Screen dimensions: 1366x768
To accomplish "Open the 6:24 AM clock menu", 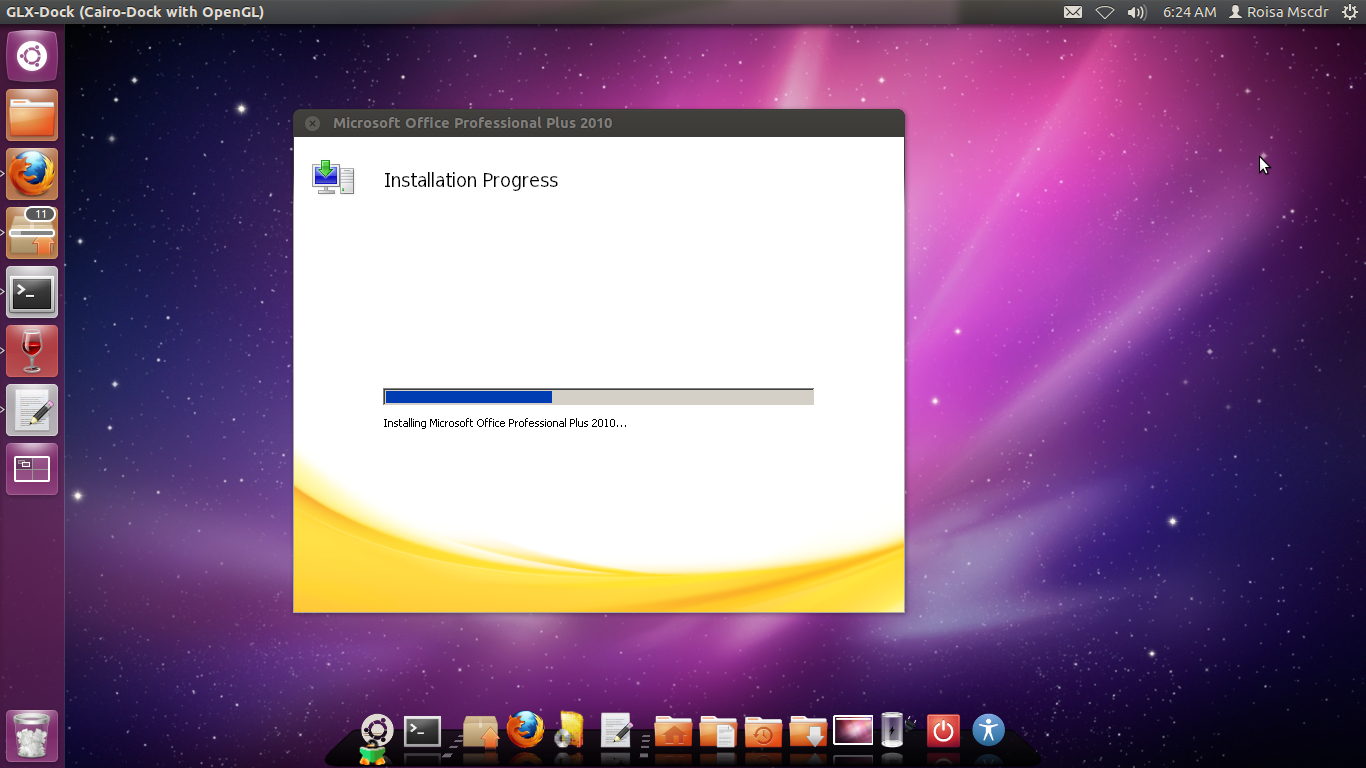I will 1189,12.
